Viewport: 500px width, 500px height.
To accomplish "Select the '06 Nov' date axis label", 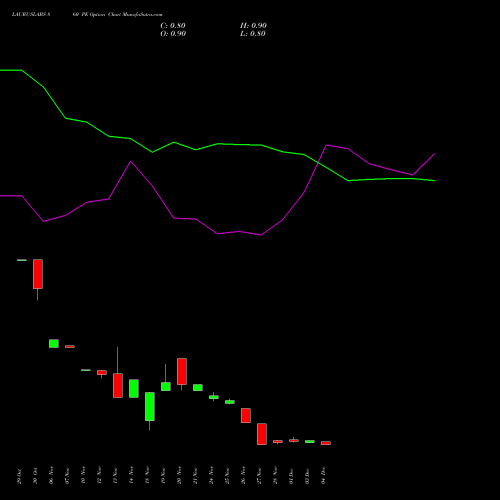I will click(51, 476).
